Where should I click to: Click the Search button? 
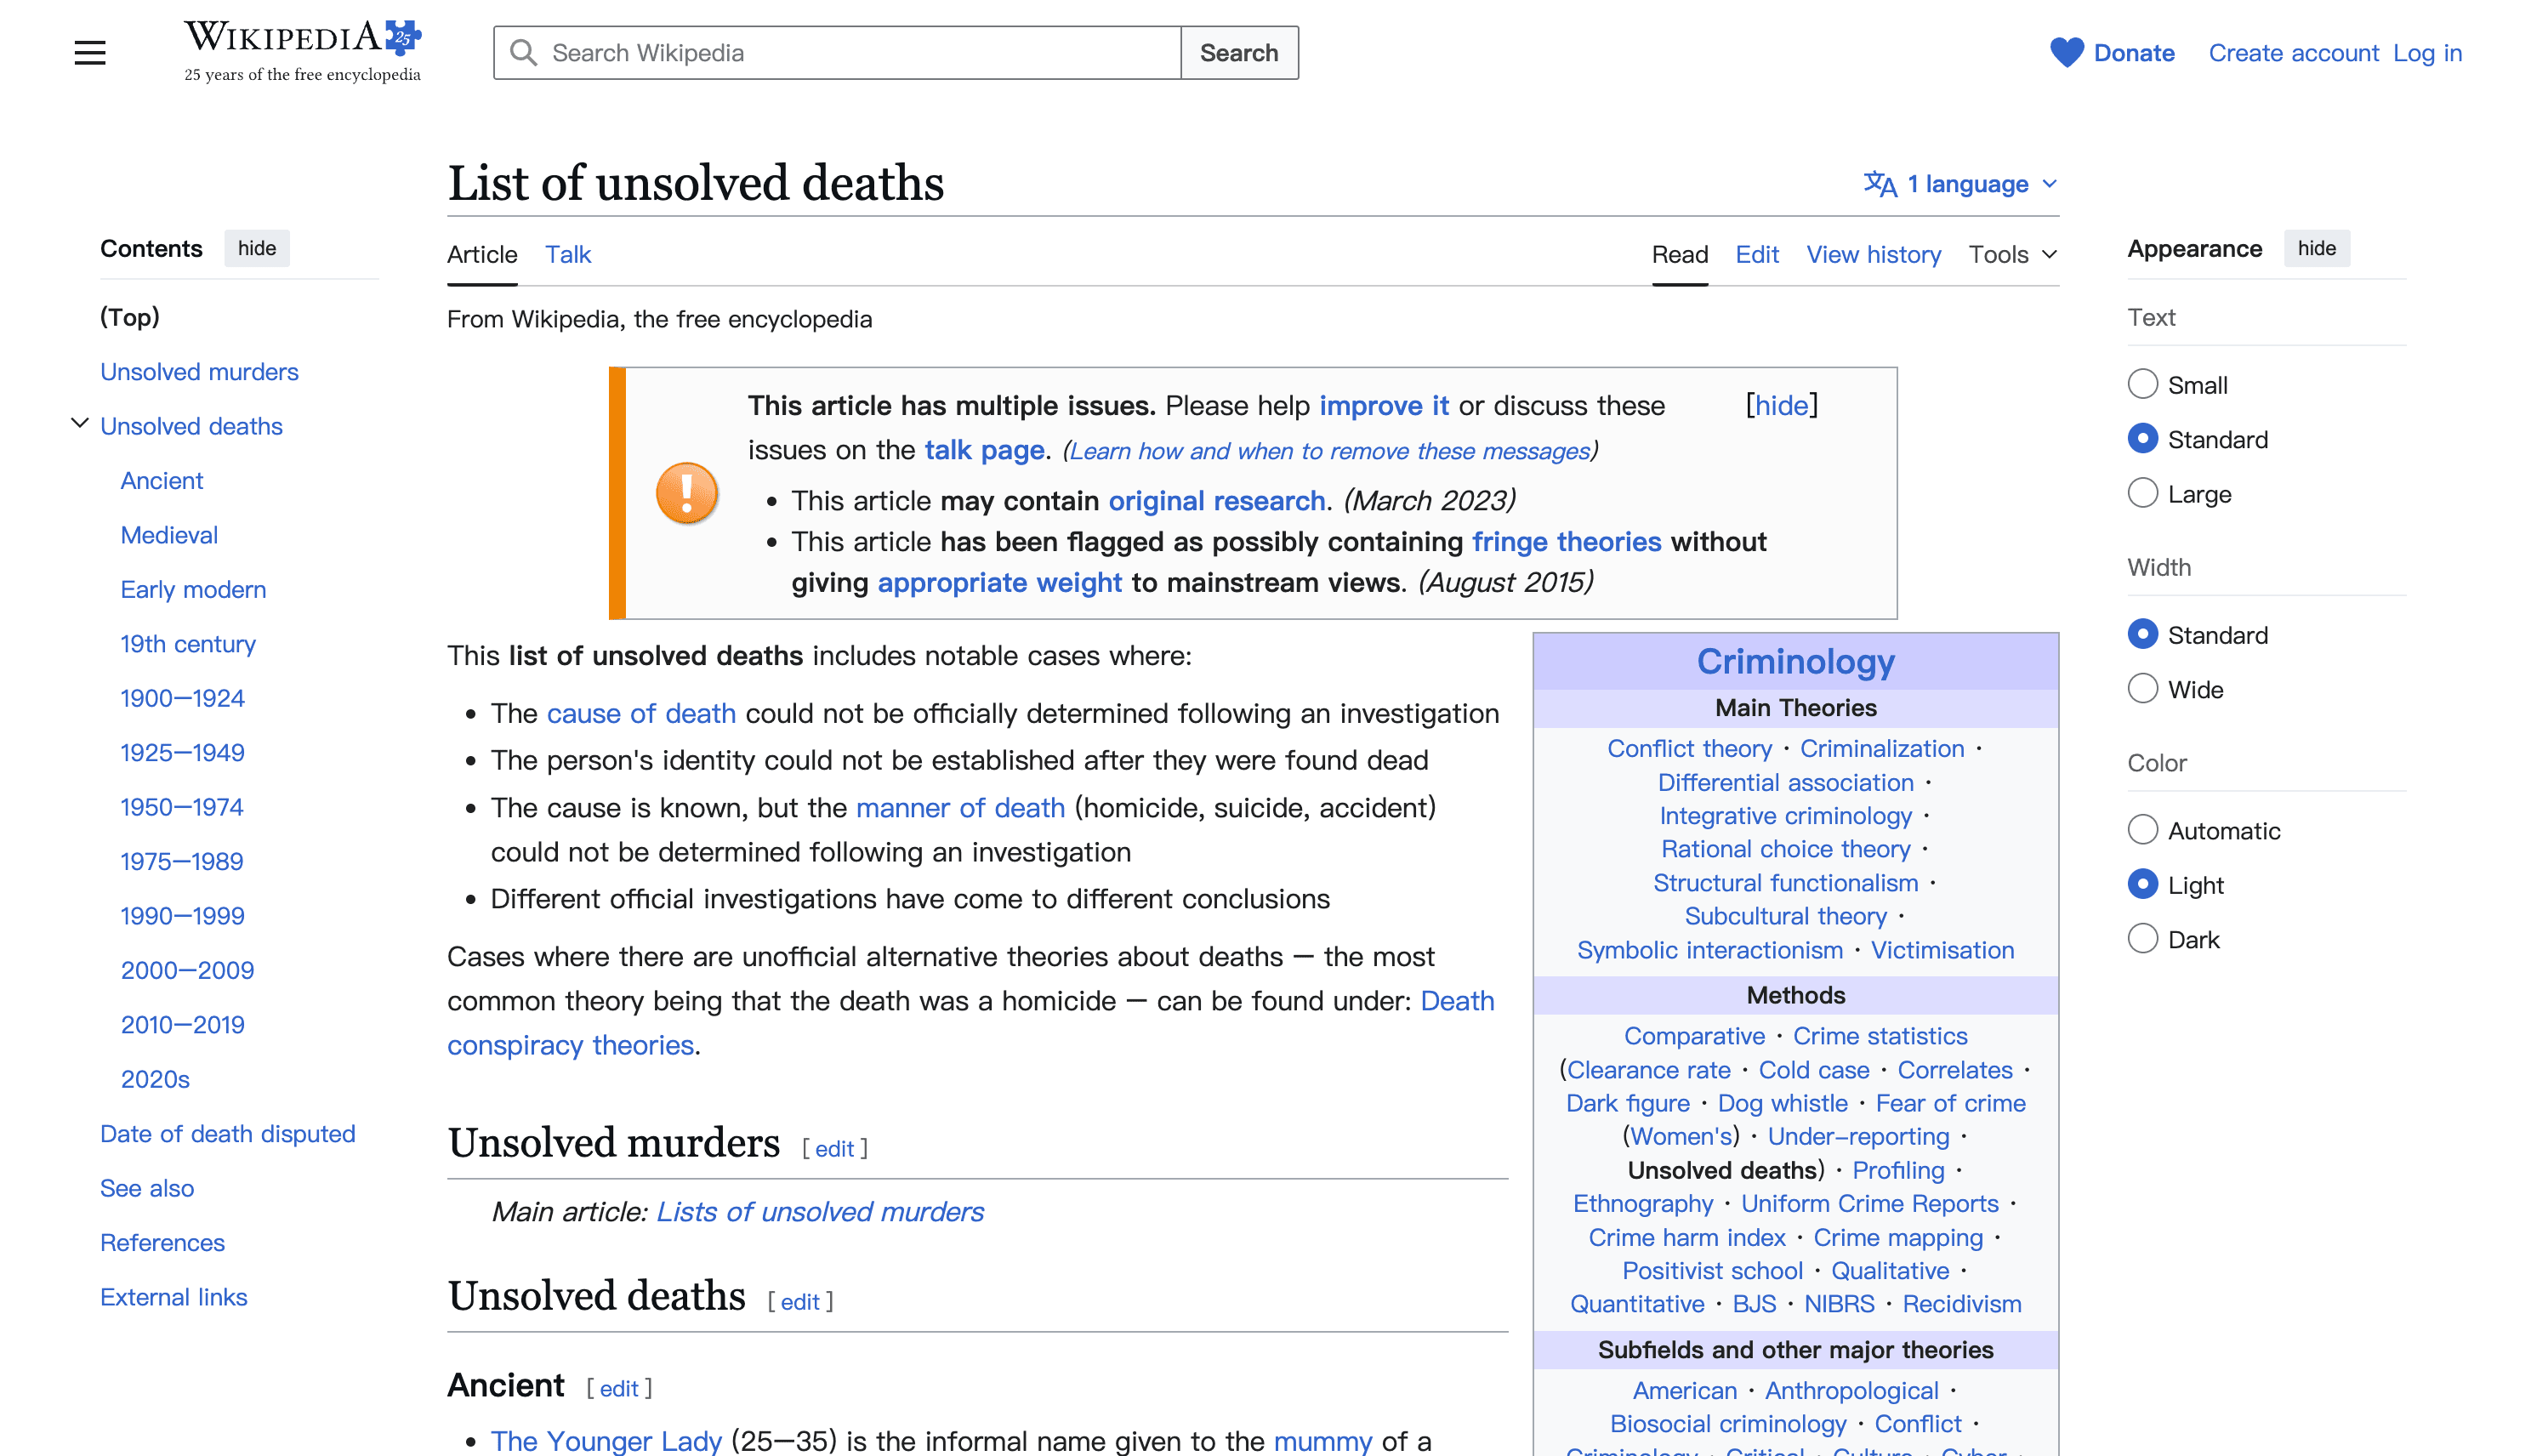(x=1239, y=53)
